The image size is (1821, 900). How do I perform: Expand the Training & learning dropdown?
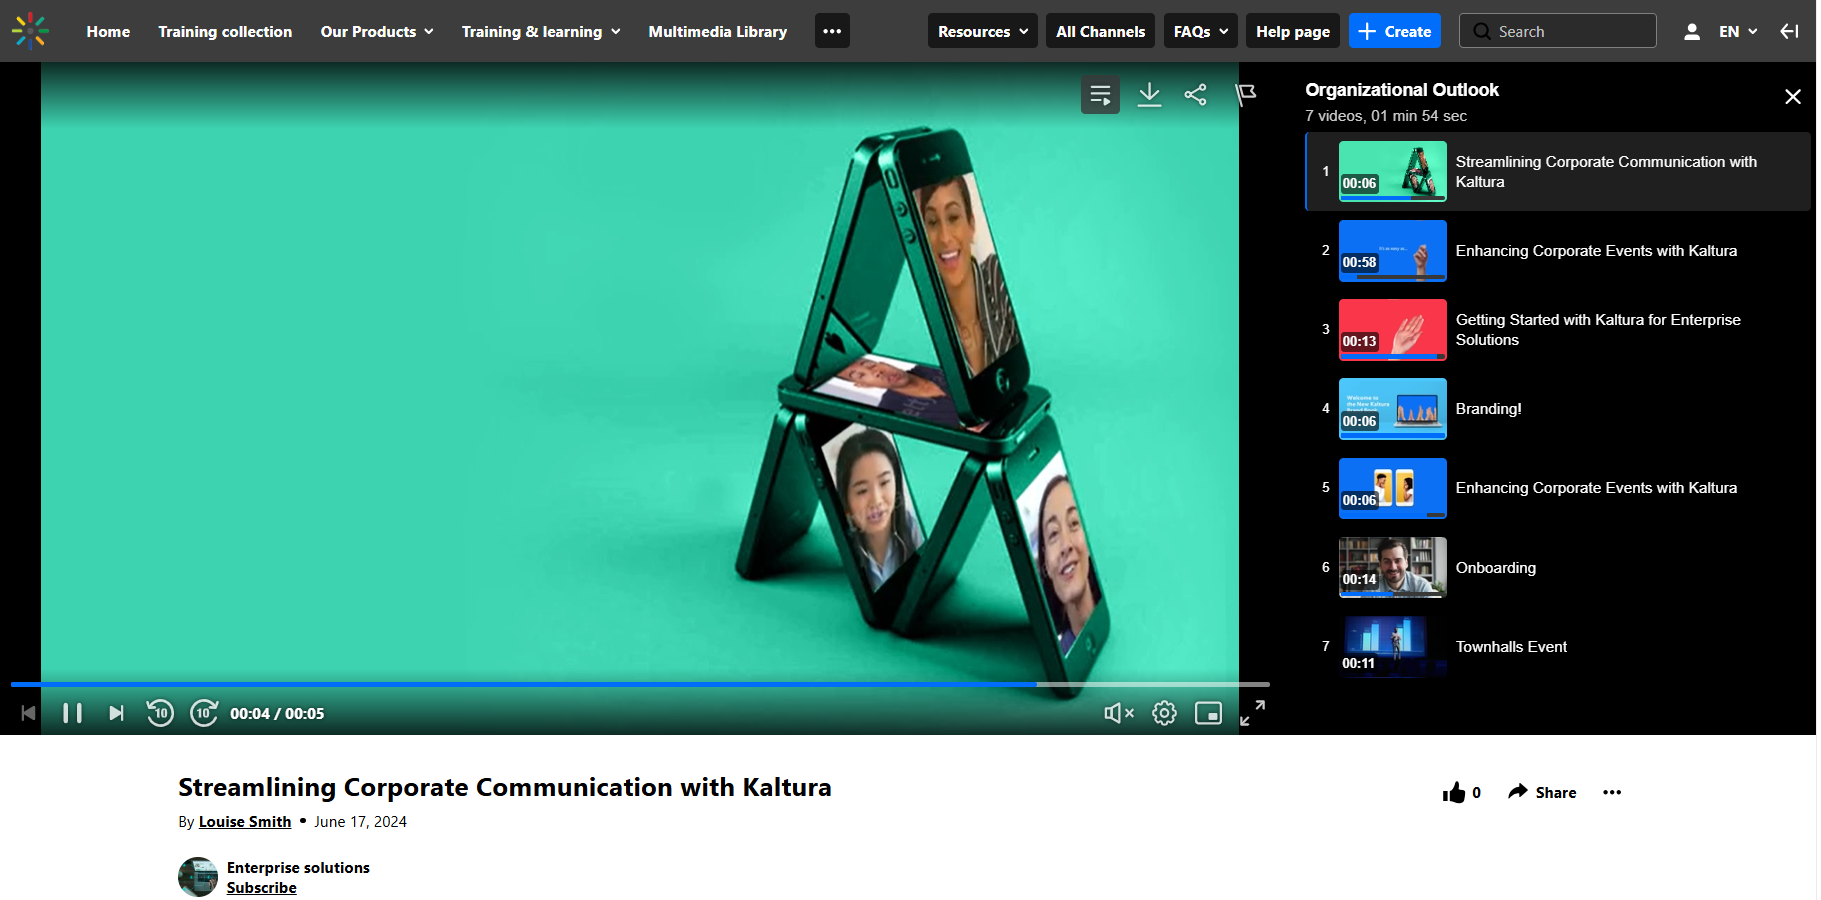coord(541,32)
